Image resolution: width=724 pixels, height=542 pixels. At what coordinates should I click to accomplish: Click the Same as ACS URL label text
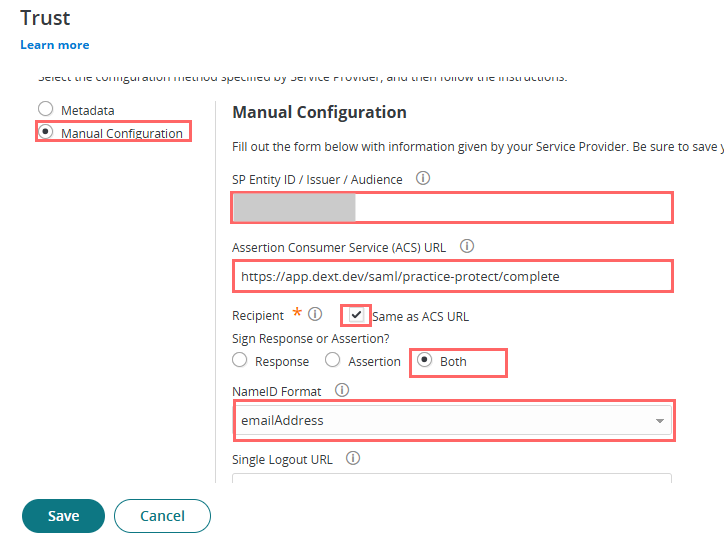tap(420, 316)
